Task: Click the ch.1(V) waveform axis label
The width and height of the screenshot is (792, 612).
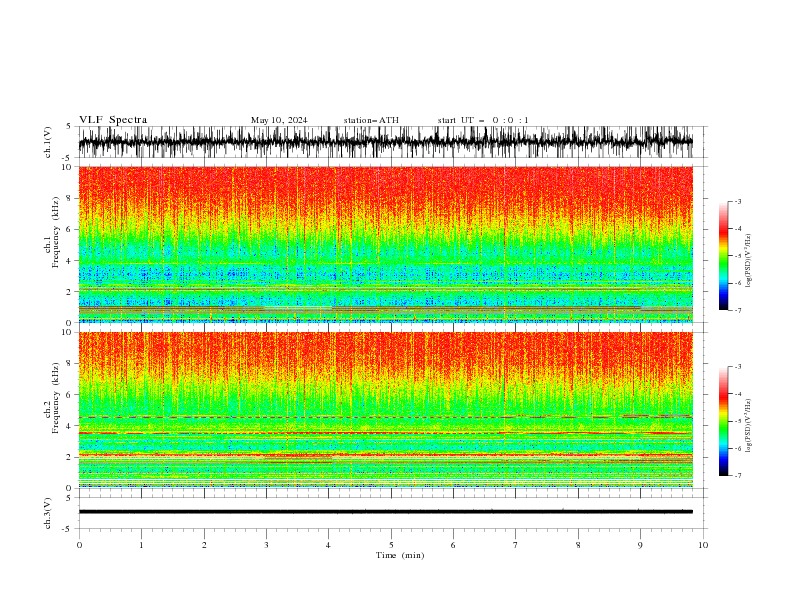Action: [x=48, y=142]
